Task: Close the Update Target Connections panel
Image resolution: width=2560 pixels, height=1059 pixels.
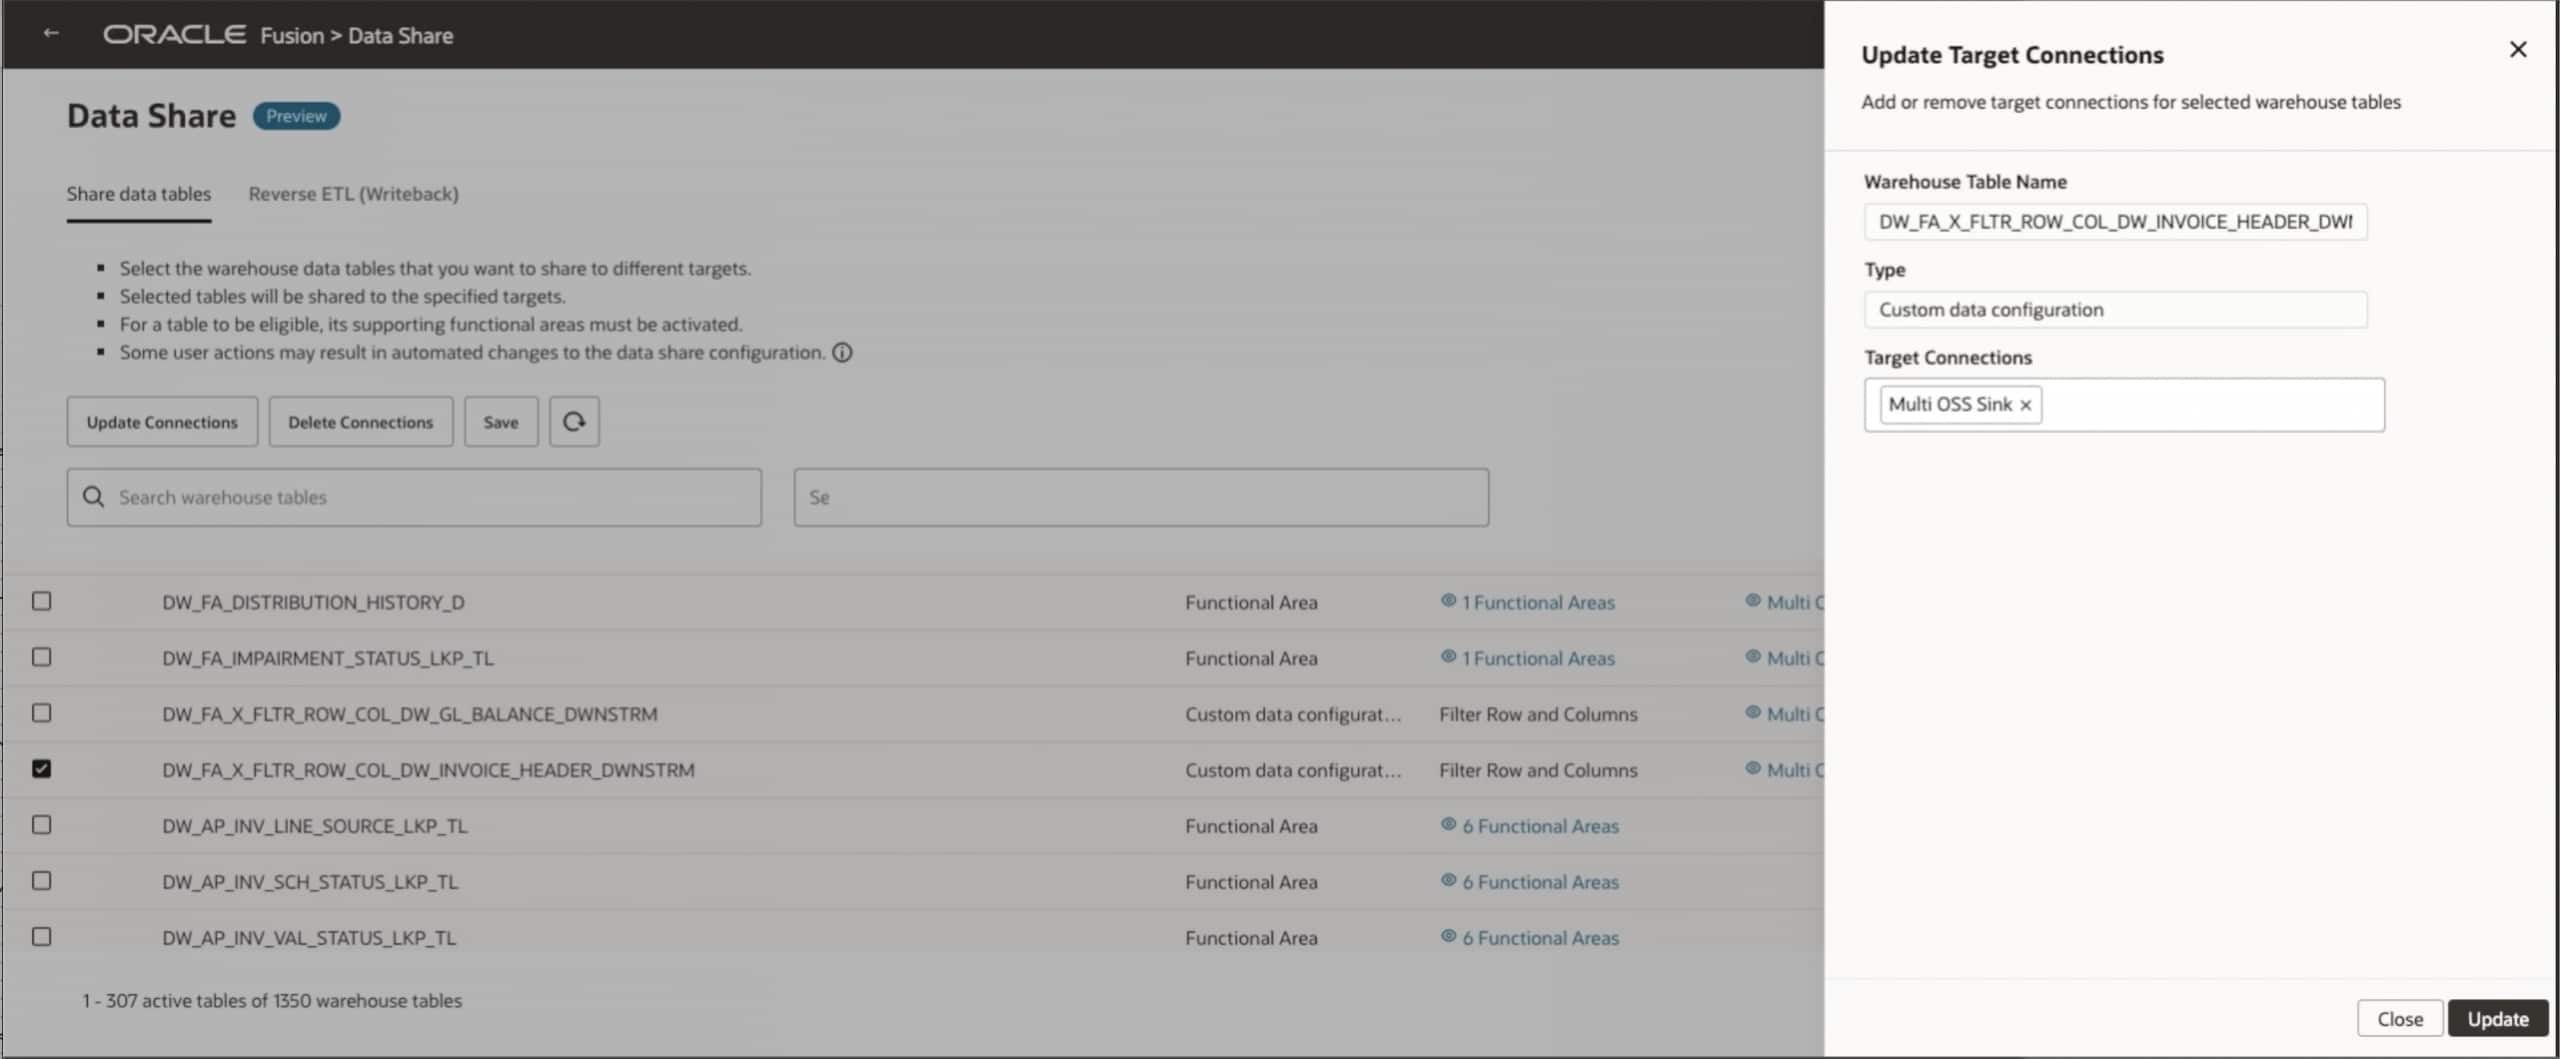Action: coord(2517,50)
